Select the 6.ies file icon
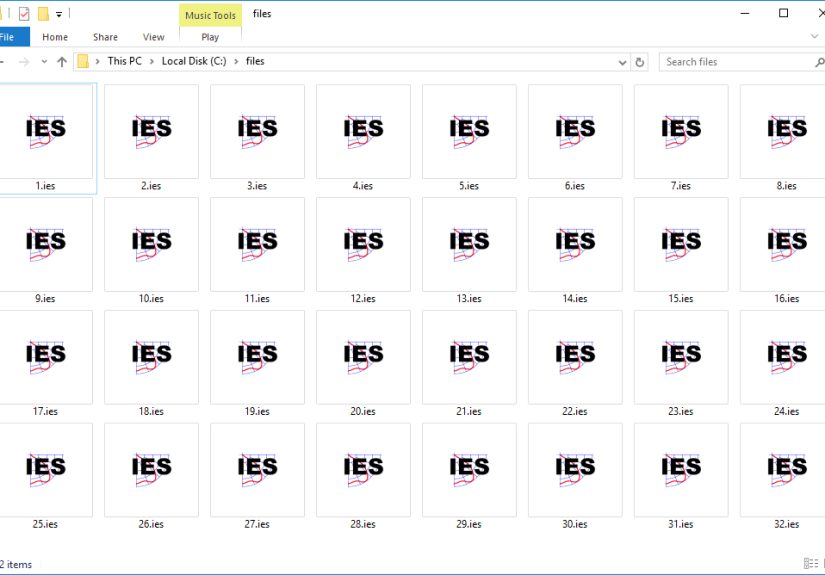The image size is (825, 575). (576, 132)
